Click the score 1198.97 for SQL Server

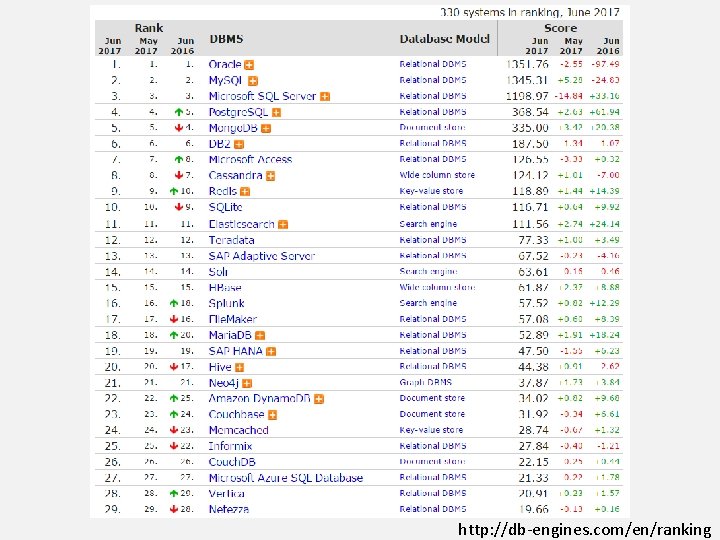pos(527,96)
